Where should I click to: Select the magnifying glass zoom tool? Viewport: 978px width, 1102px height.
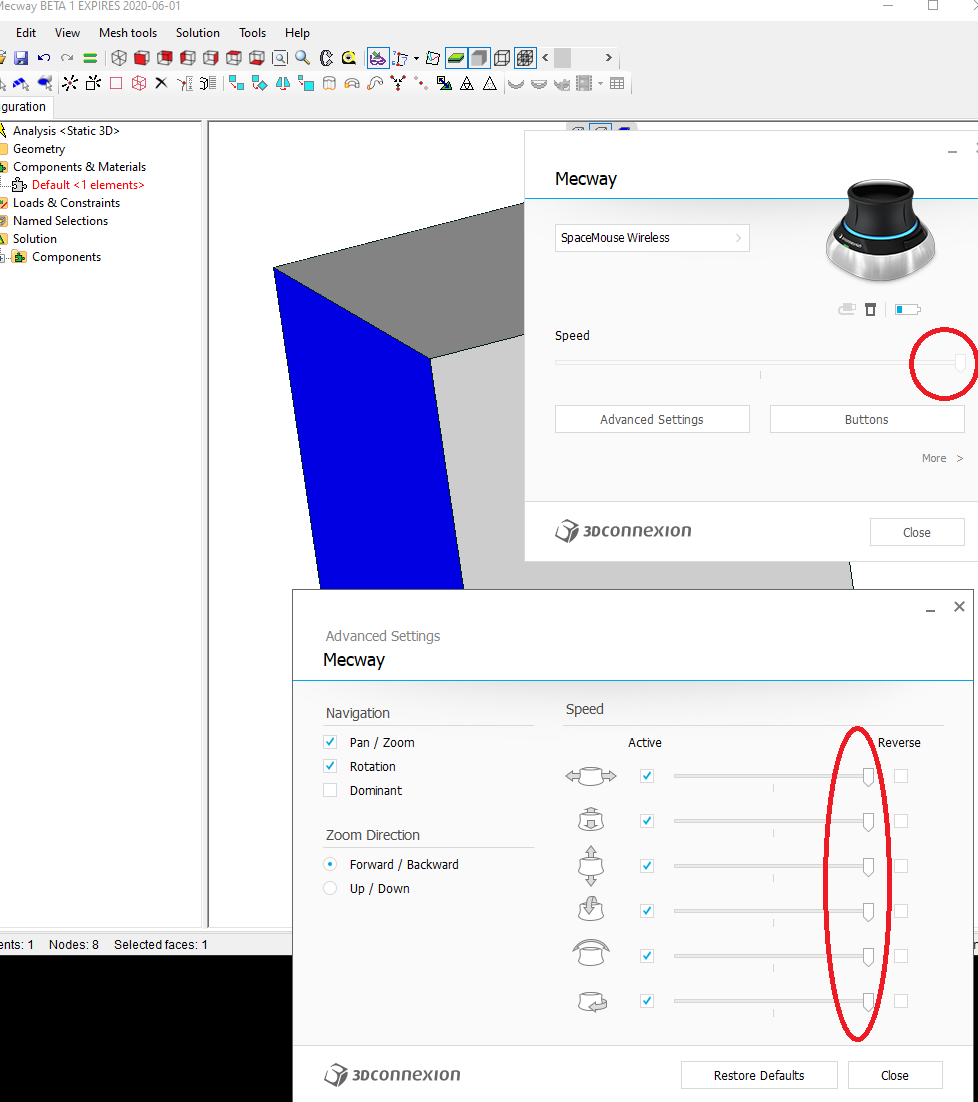pos(303,58)
